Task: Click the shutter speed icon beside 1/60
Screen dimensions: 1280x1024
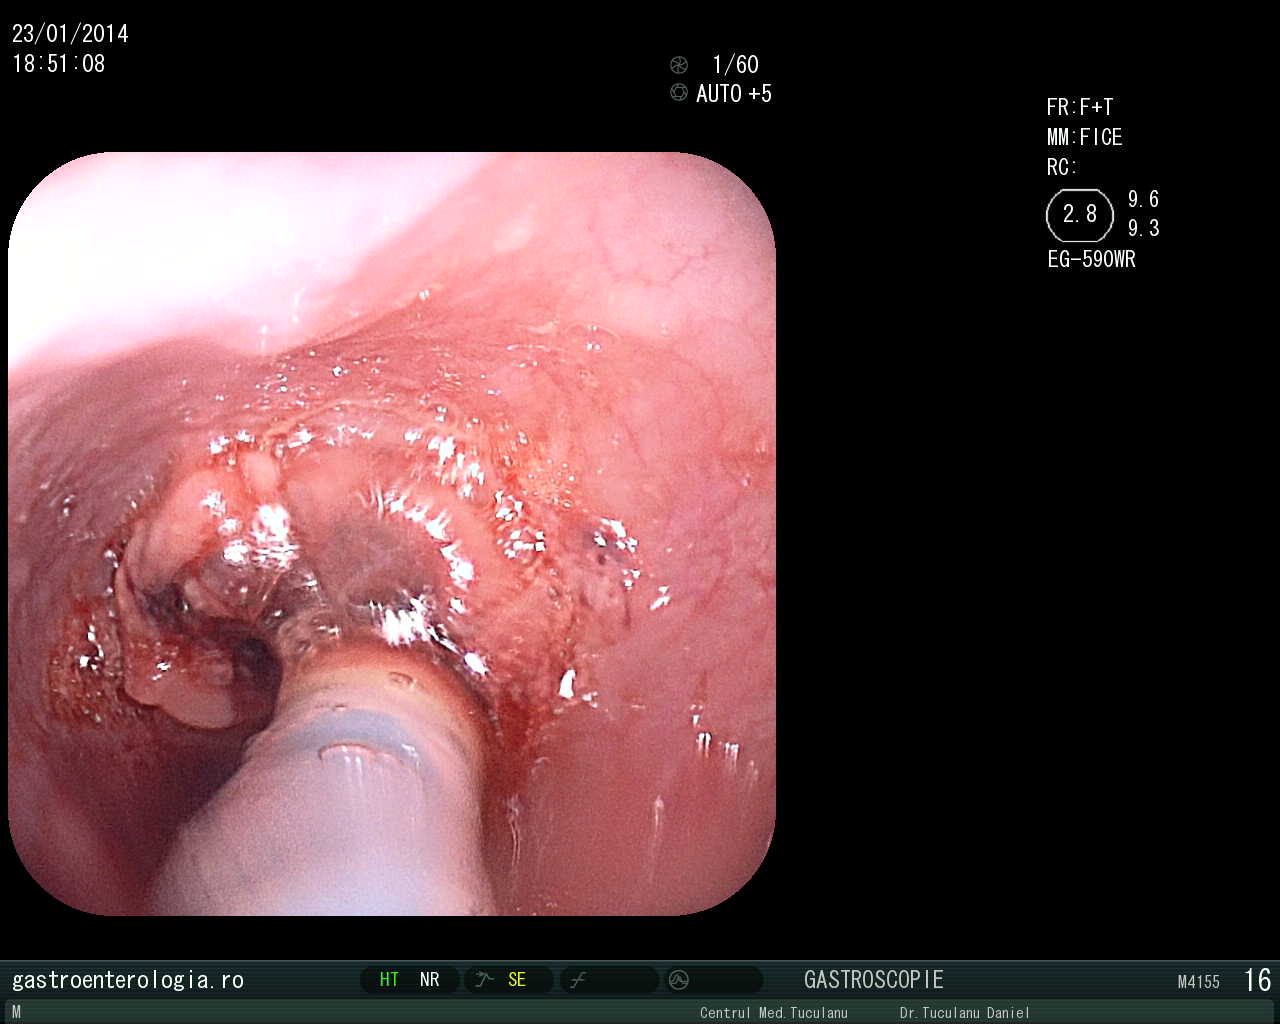Action: click(x=679, y=65)
